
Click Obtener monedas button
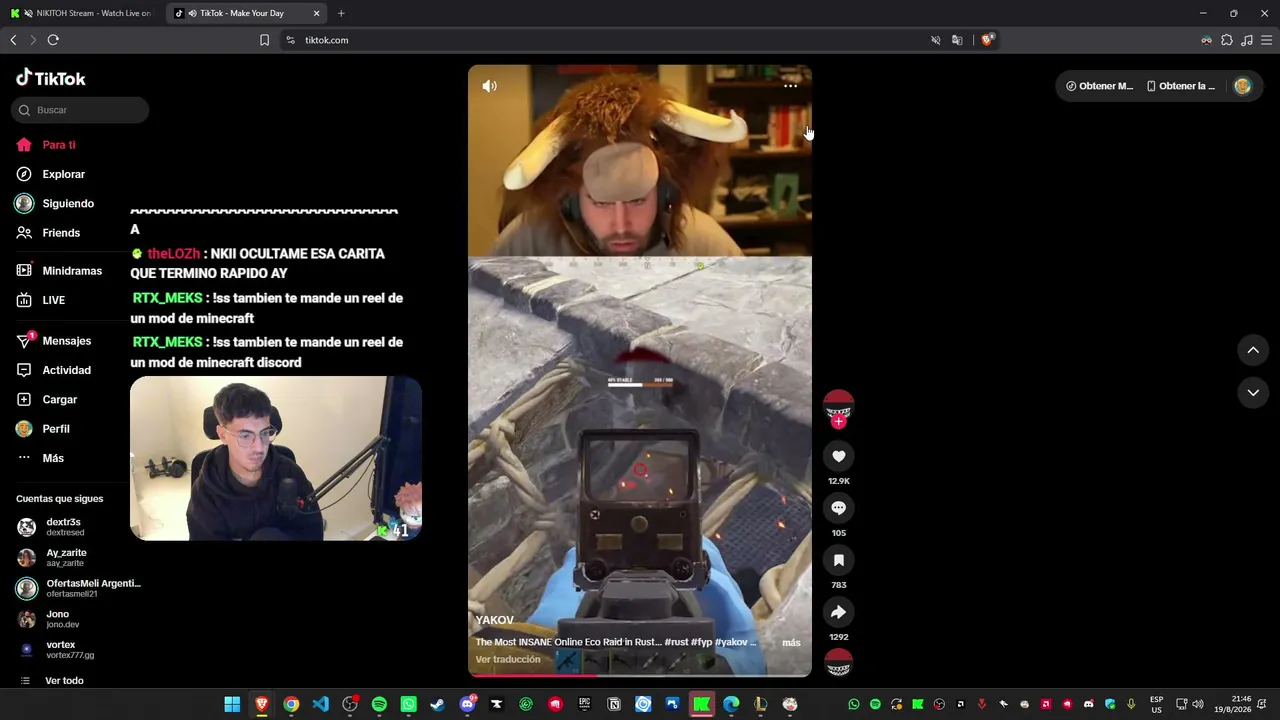click(1100, 86)
